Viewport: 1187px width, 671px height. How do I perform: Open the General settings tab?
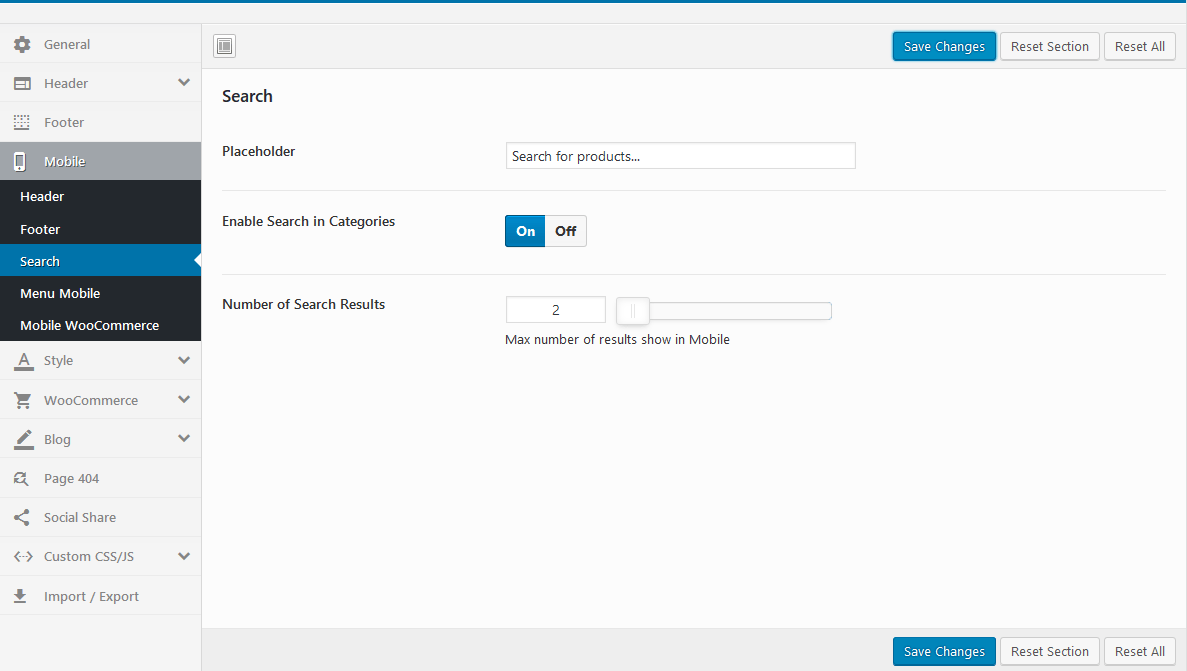[x=101, y=44]
